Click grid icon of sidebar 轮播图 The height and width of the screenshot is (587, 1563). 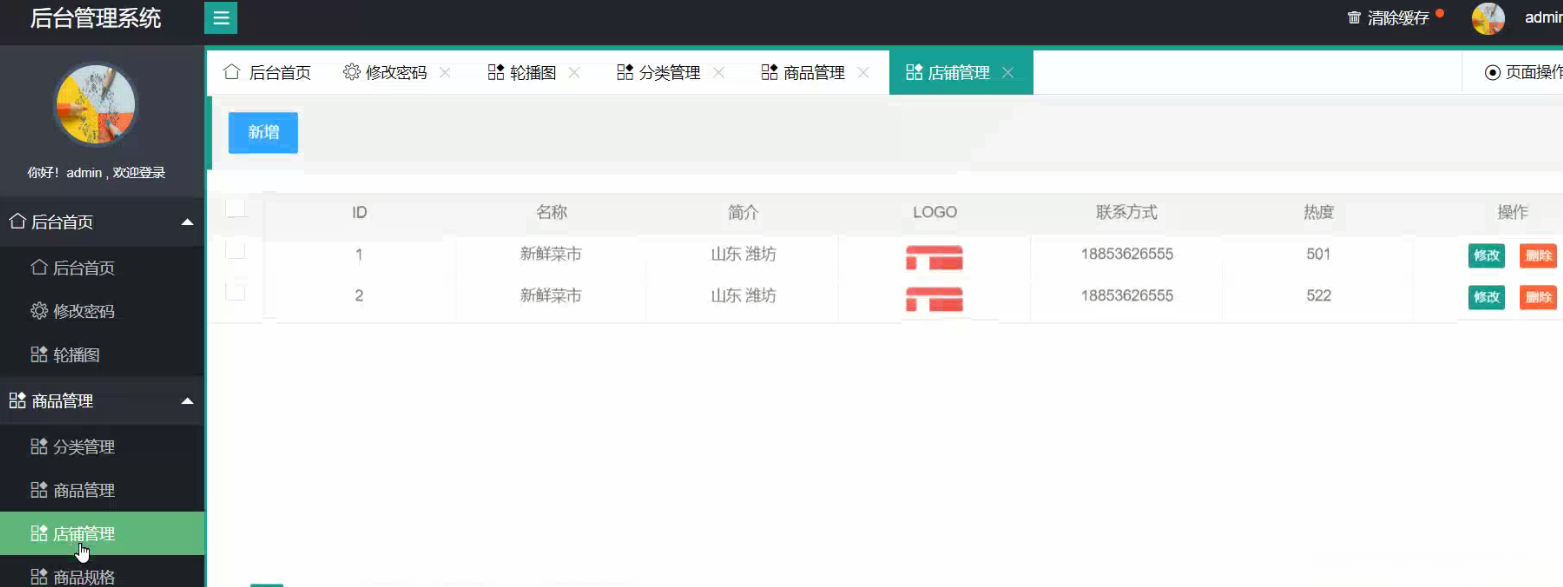click(x=39, y=354)
